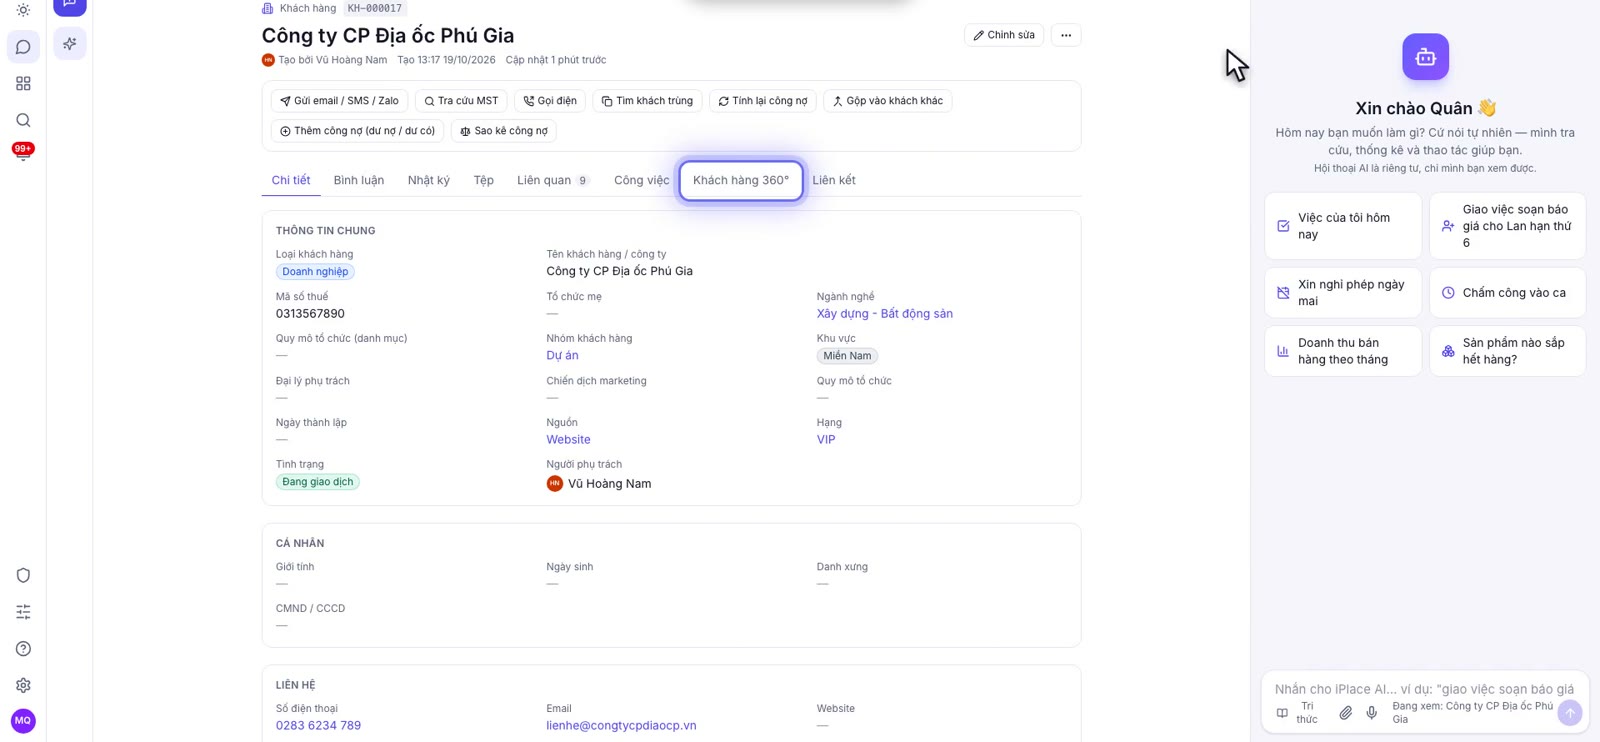Click the Tra cứu MST button
This screenshot has height=742, width=1600.
coord(461,101)
